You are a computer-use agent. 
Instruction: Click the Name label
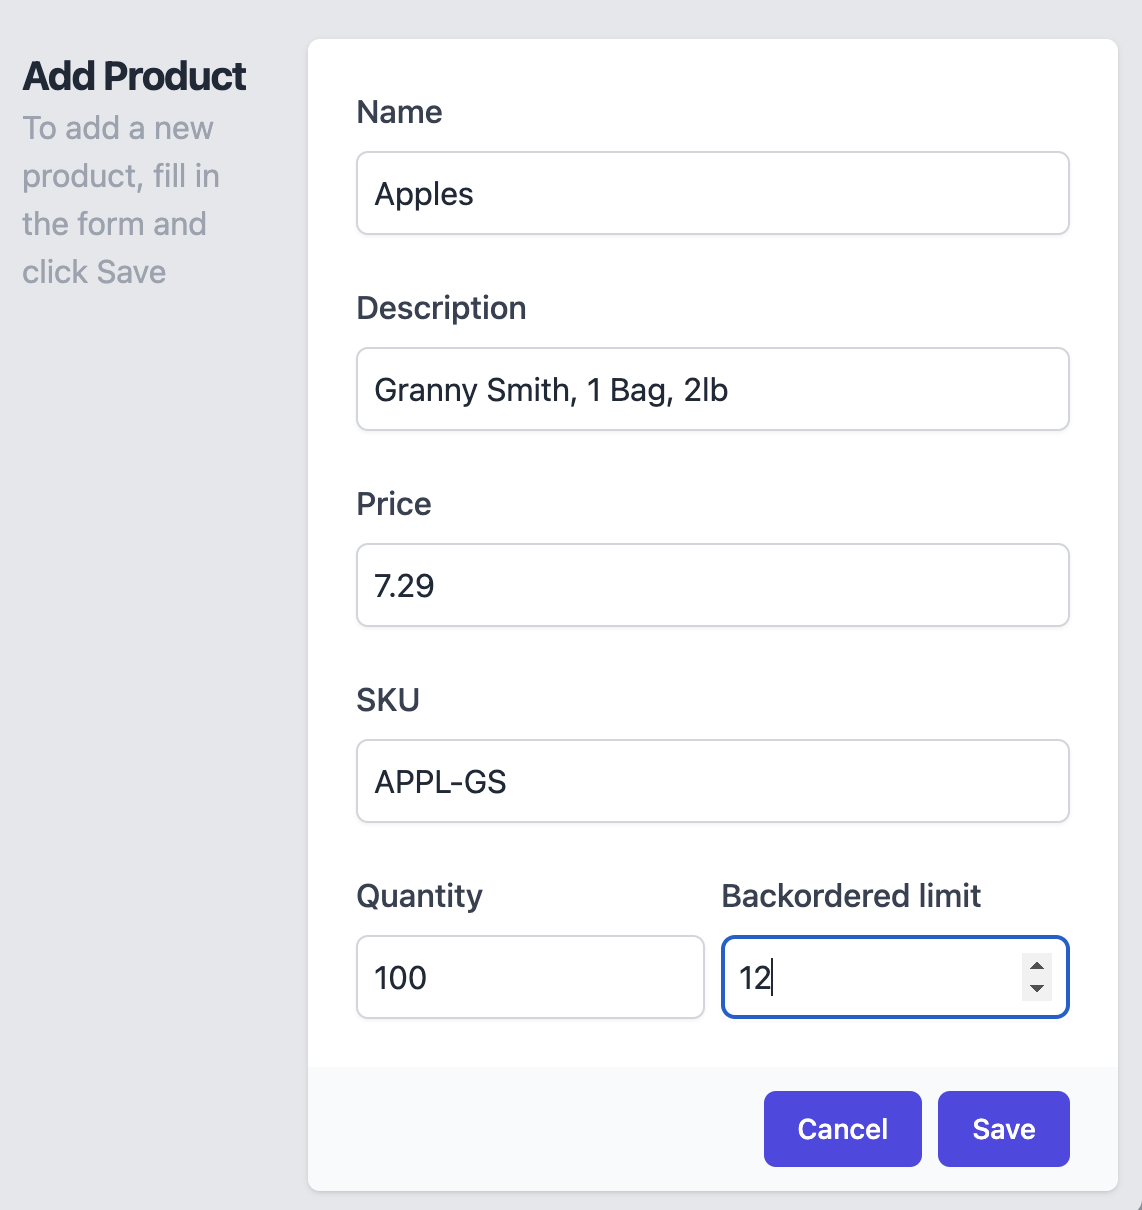[x=399, y=112]
